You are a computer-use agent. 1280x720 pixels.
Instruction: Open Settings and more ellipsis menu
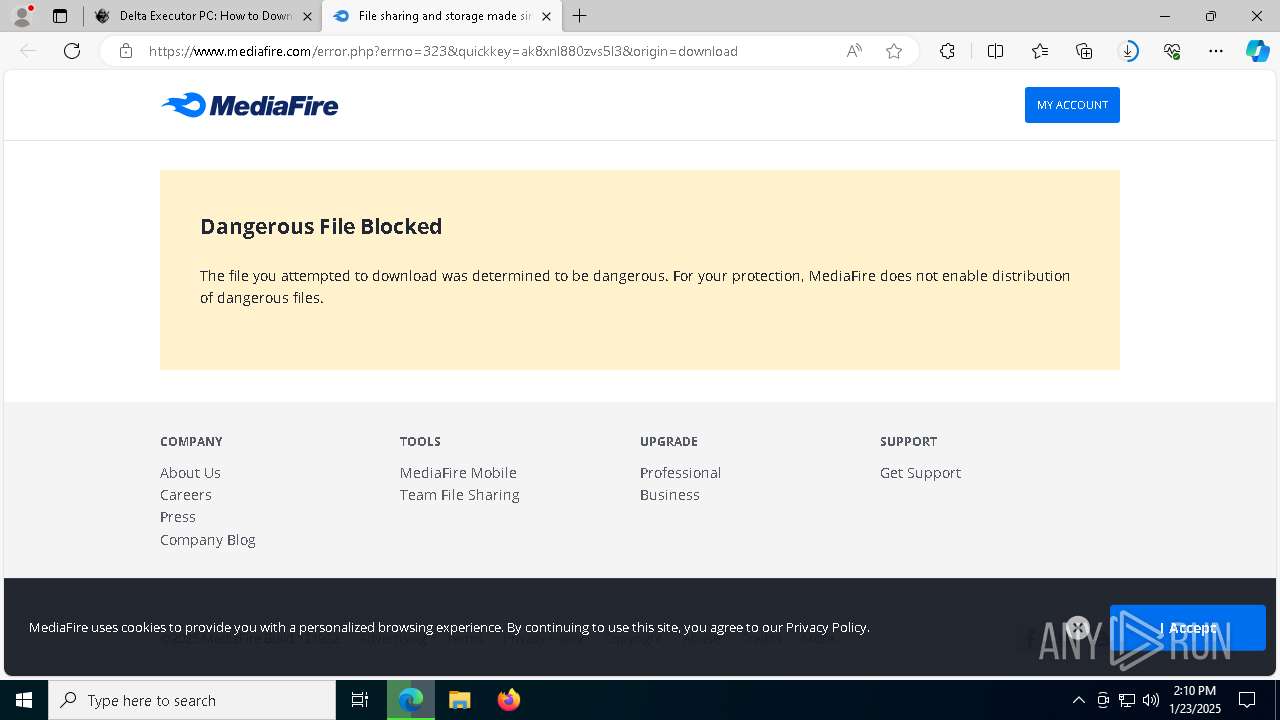tap(1216, 51)
